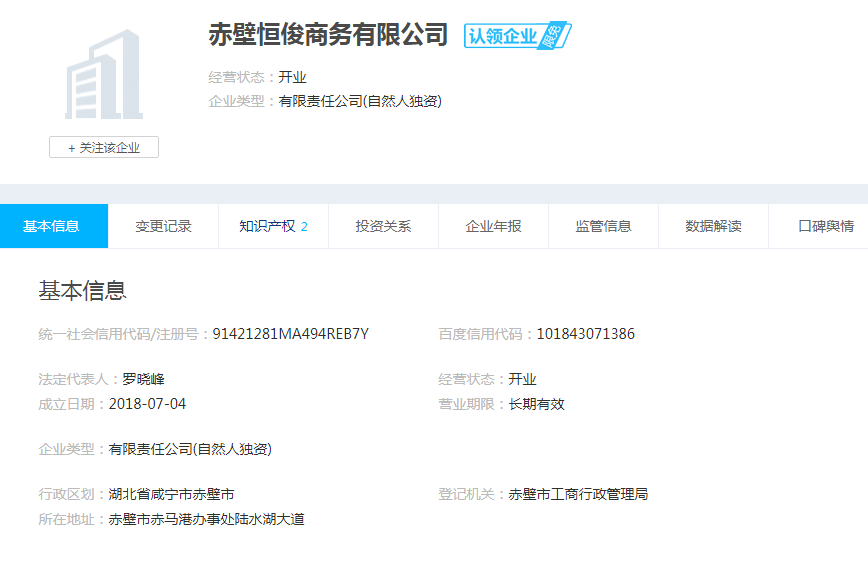Click legal representative name 罗晓峰
Screen dimensions: 868x586
(x=143, y=379)
